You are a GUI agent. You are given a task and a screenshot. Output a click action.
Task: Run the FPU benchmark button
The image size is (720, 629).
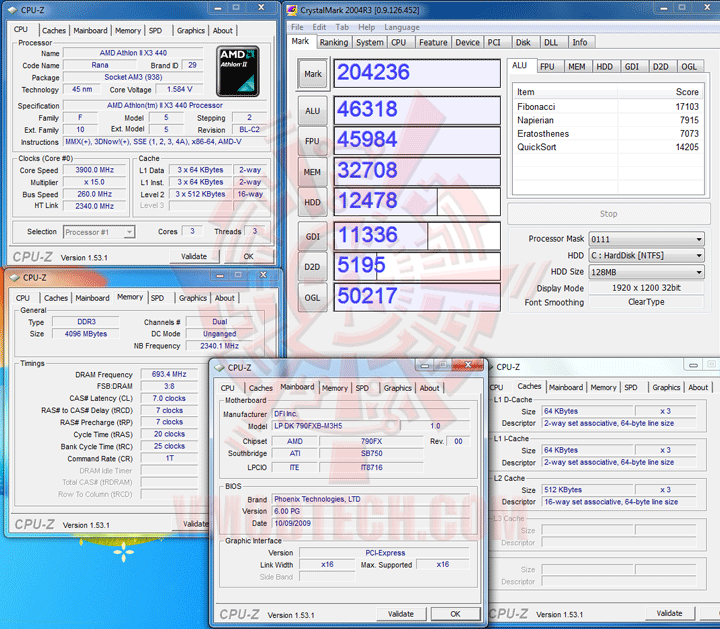pos(313,141)
